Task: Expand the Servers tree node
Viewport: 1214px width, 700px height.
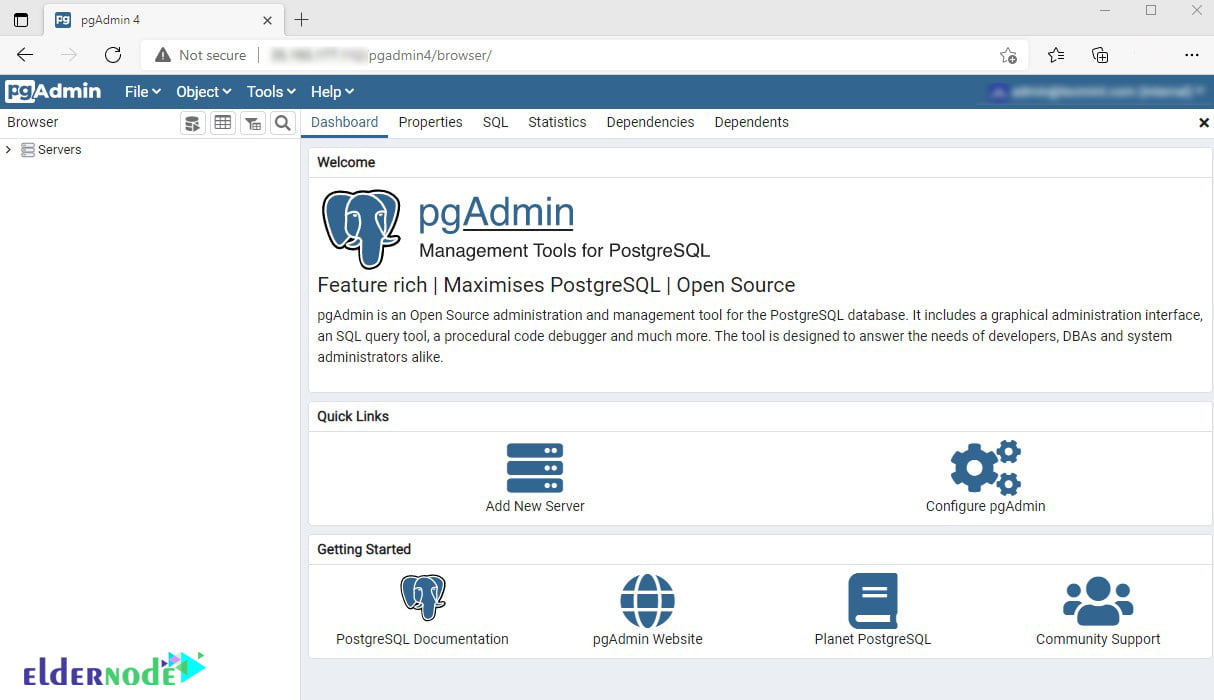Action: tap(9, 150)
